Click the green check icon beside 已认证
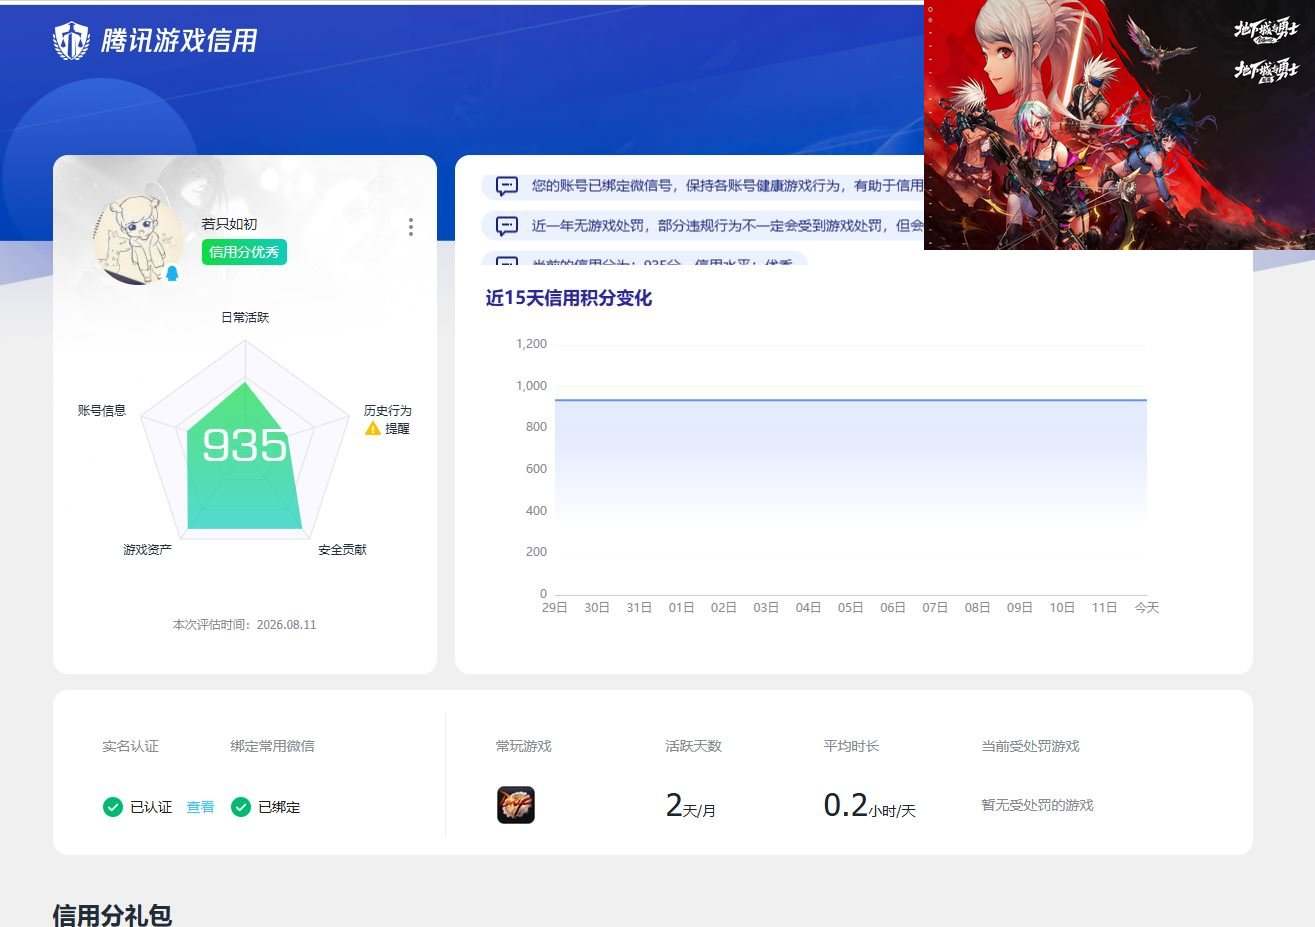This screenshot has height=927, width=1315. pyautogui.click(x=113, y=807)
